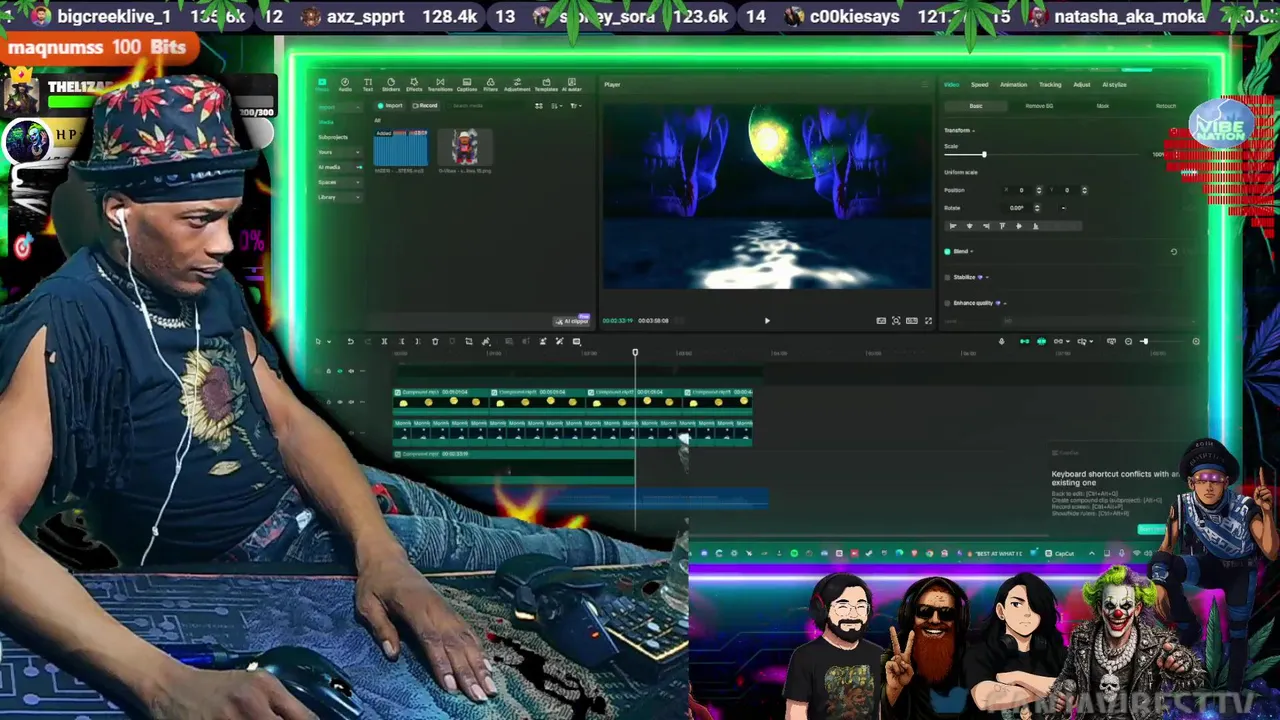Click the Delete trash icon

coord(435,341)
